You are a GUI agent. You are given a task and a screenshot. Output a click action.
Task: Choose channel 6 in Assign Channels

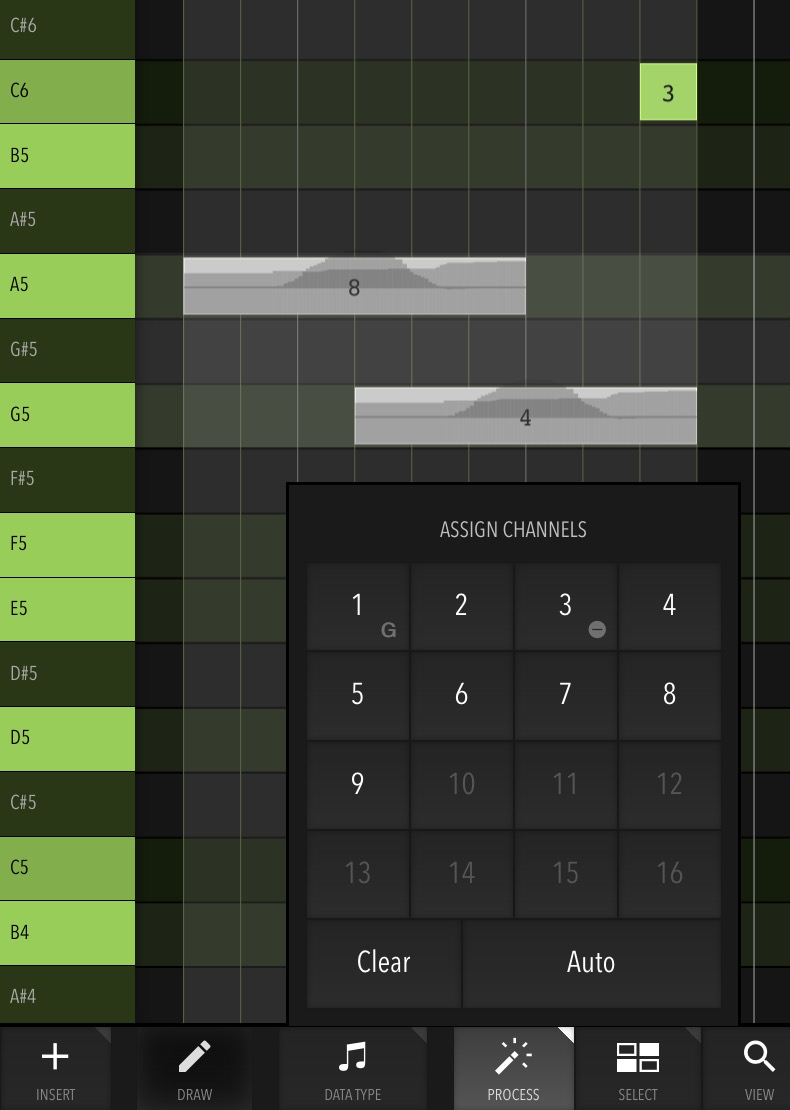462,696
